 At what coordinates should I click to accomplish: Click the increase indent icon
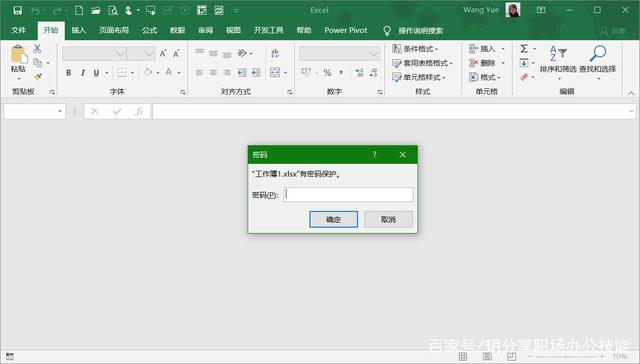point(256,73)
